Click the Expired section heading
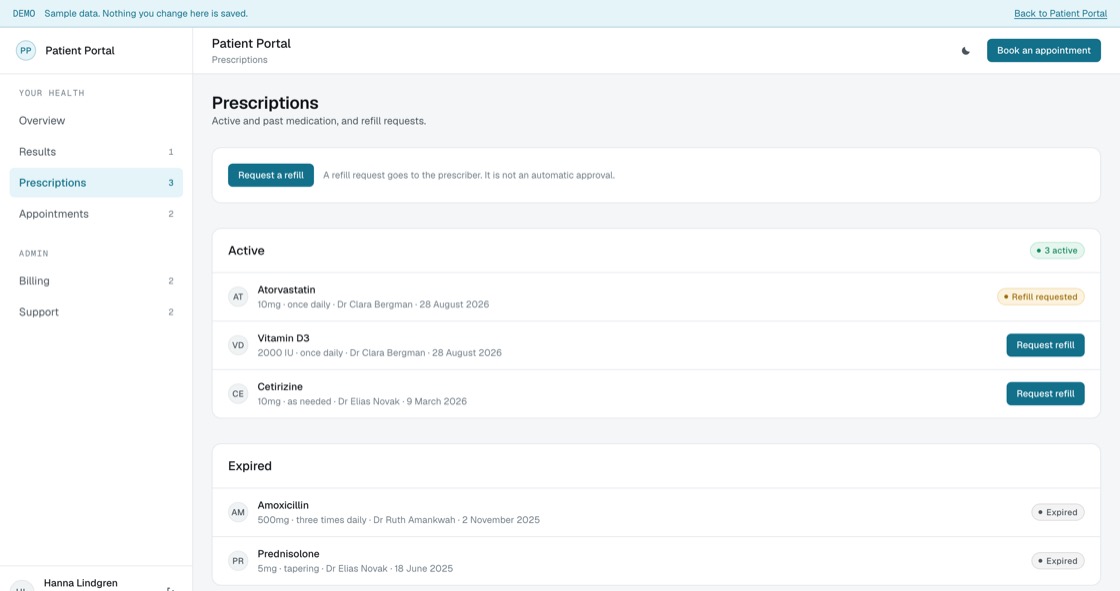Viewport: 1120px width, 591px height. pyautogui.click(x=250, y=466)
